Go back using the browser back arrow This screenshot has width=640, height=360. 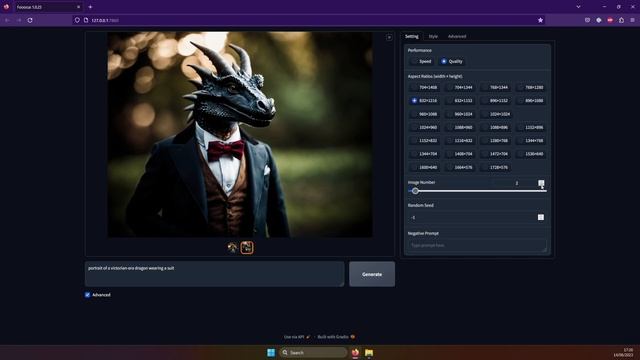(7, 20)
